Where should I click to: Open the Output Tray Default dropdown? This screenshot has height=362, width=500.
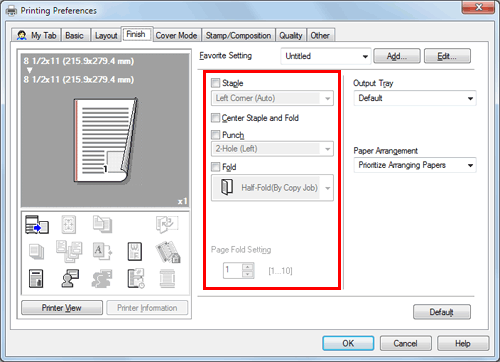point(415,98)
